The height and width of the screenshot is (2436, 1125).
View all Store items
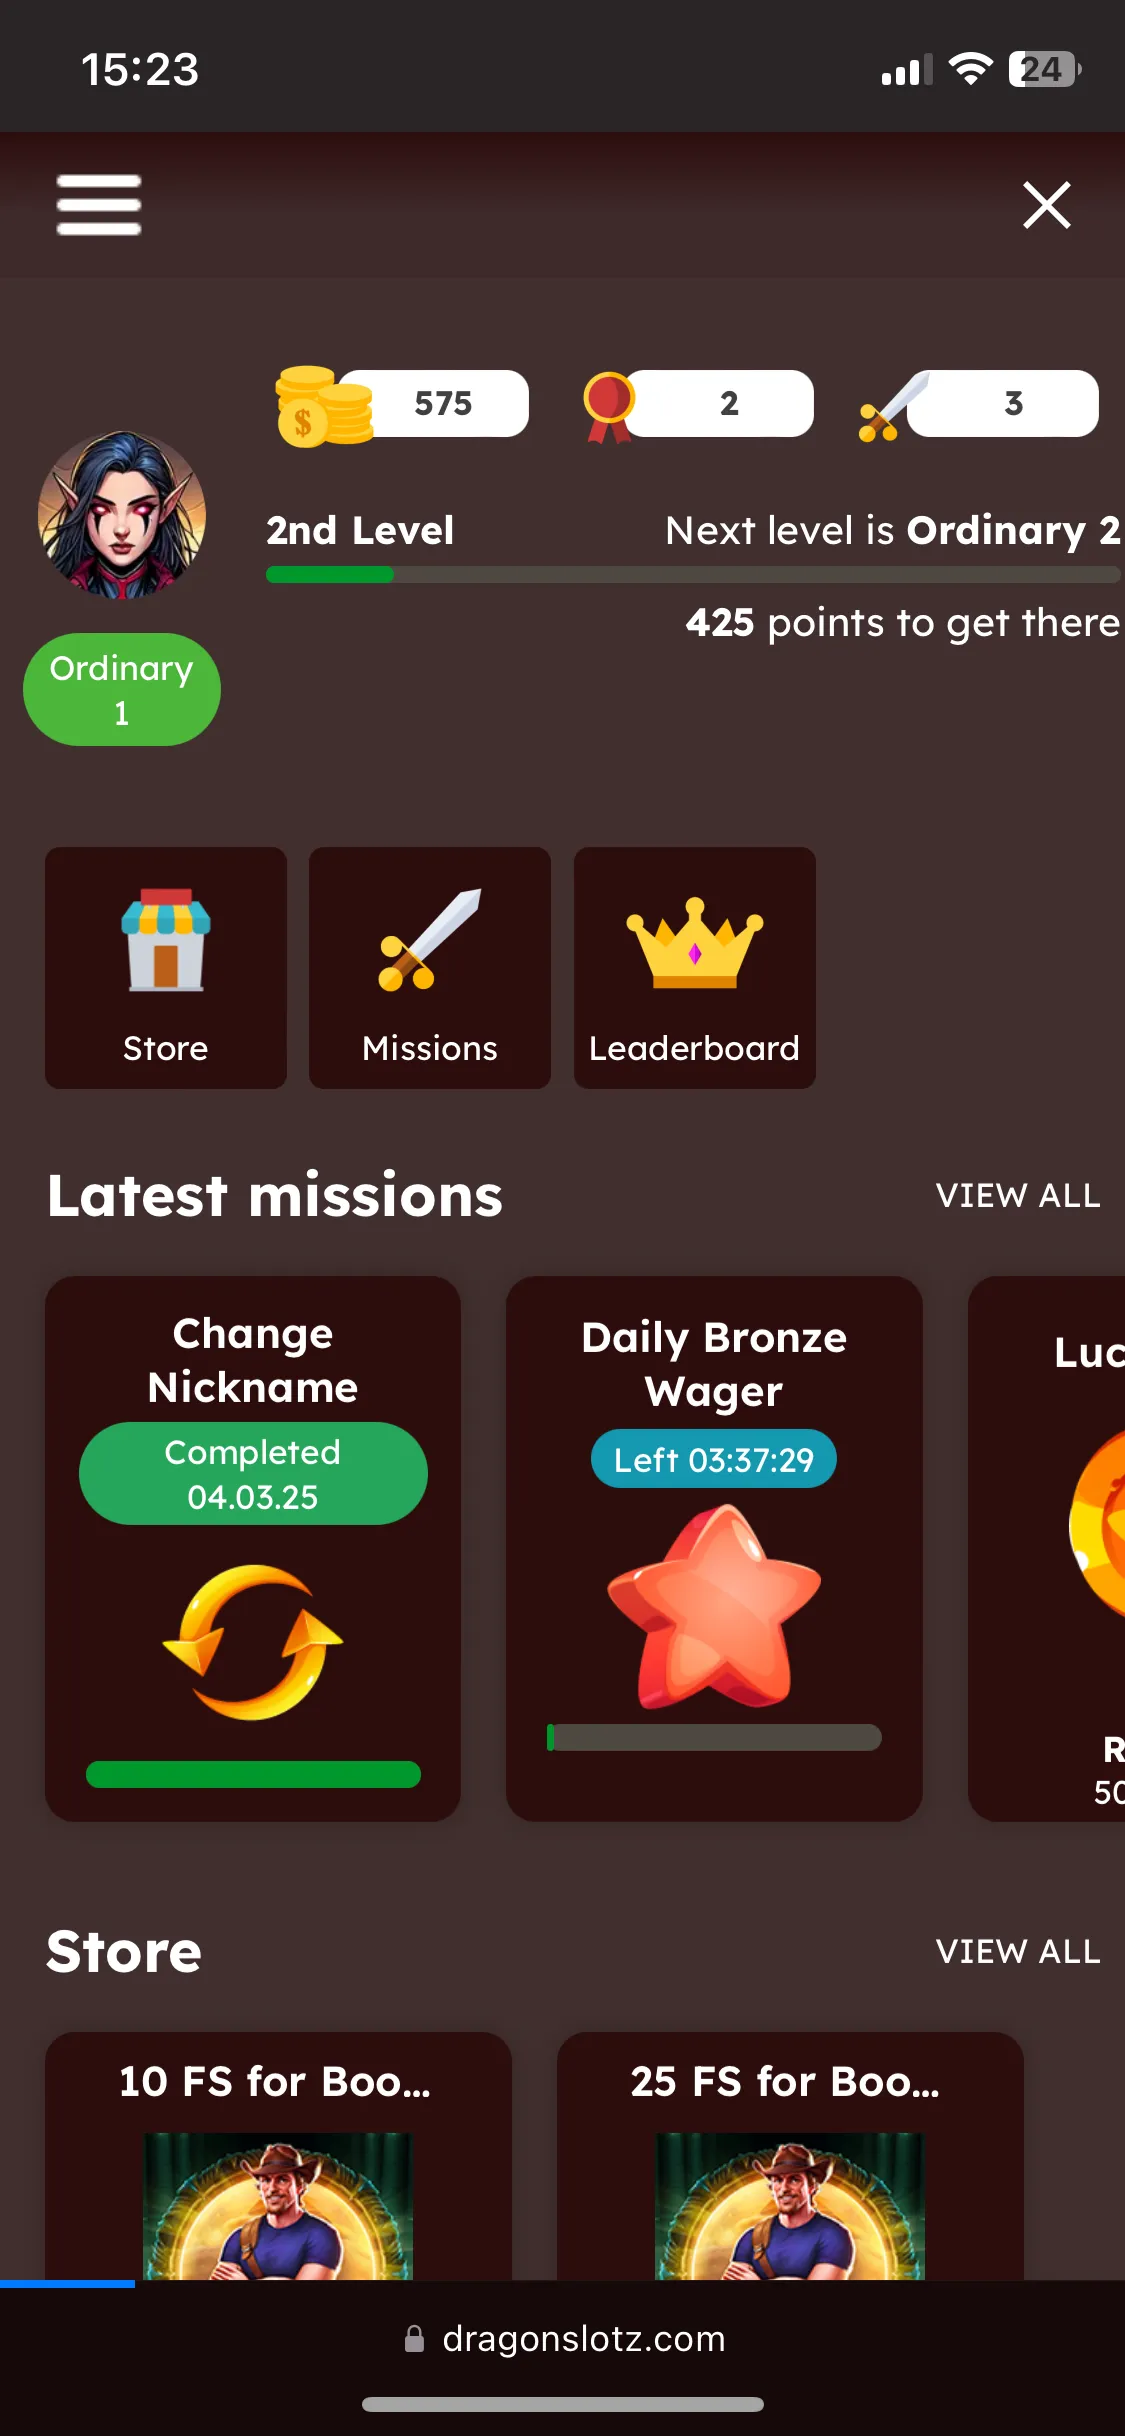coord(1018,1951)
